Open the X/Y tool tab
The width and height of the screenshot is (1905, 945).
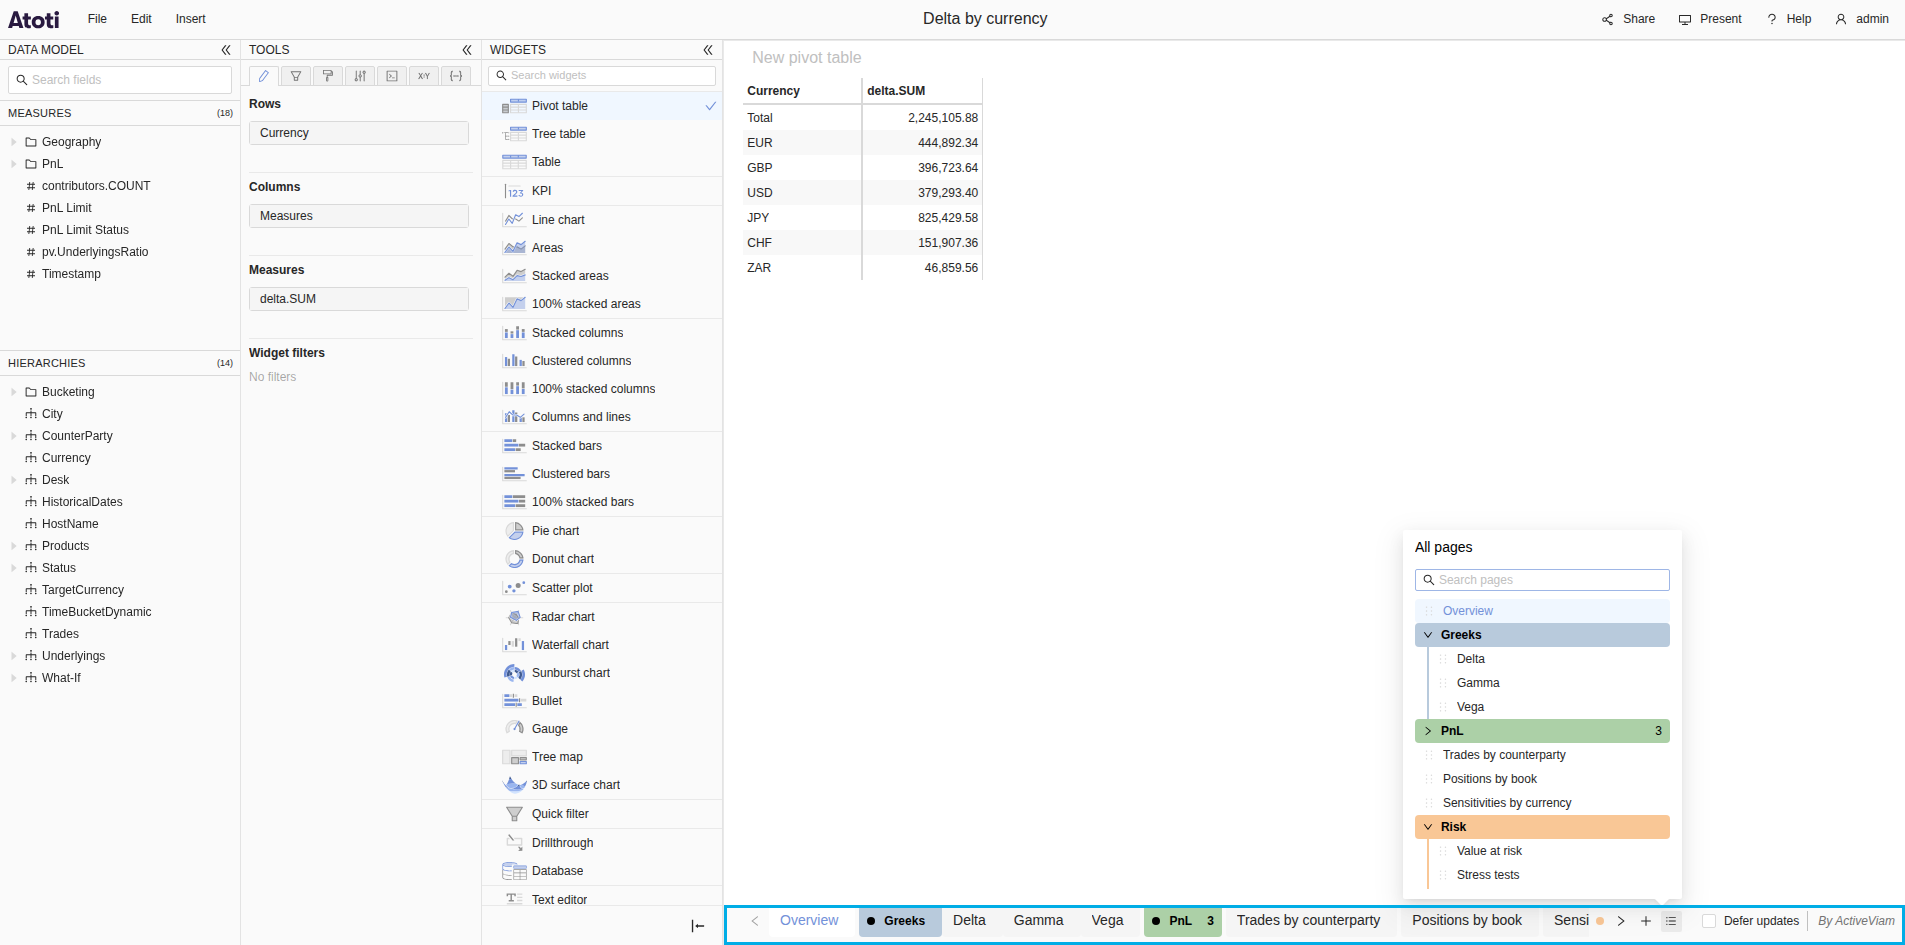[424, 76]
